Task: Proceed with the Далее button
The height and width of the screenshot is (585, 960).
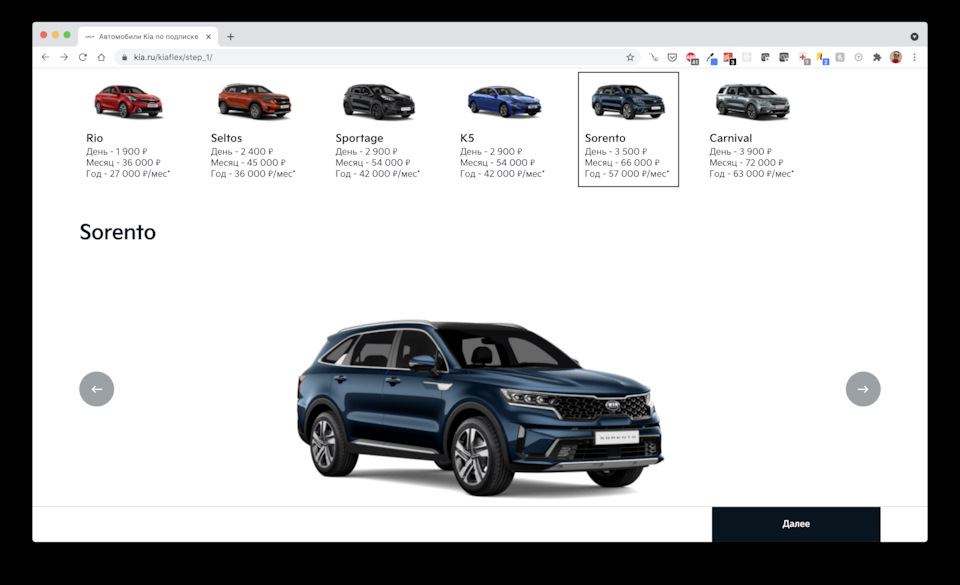Action: pos(796,524)
